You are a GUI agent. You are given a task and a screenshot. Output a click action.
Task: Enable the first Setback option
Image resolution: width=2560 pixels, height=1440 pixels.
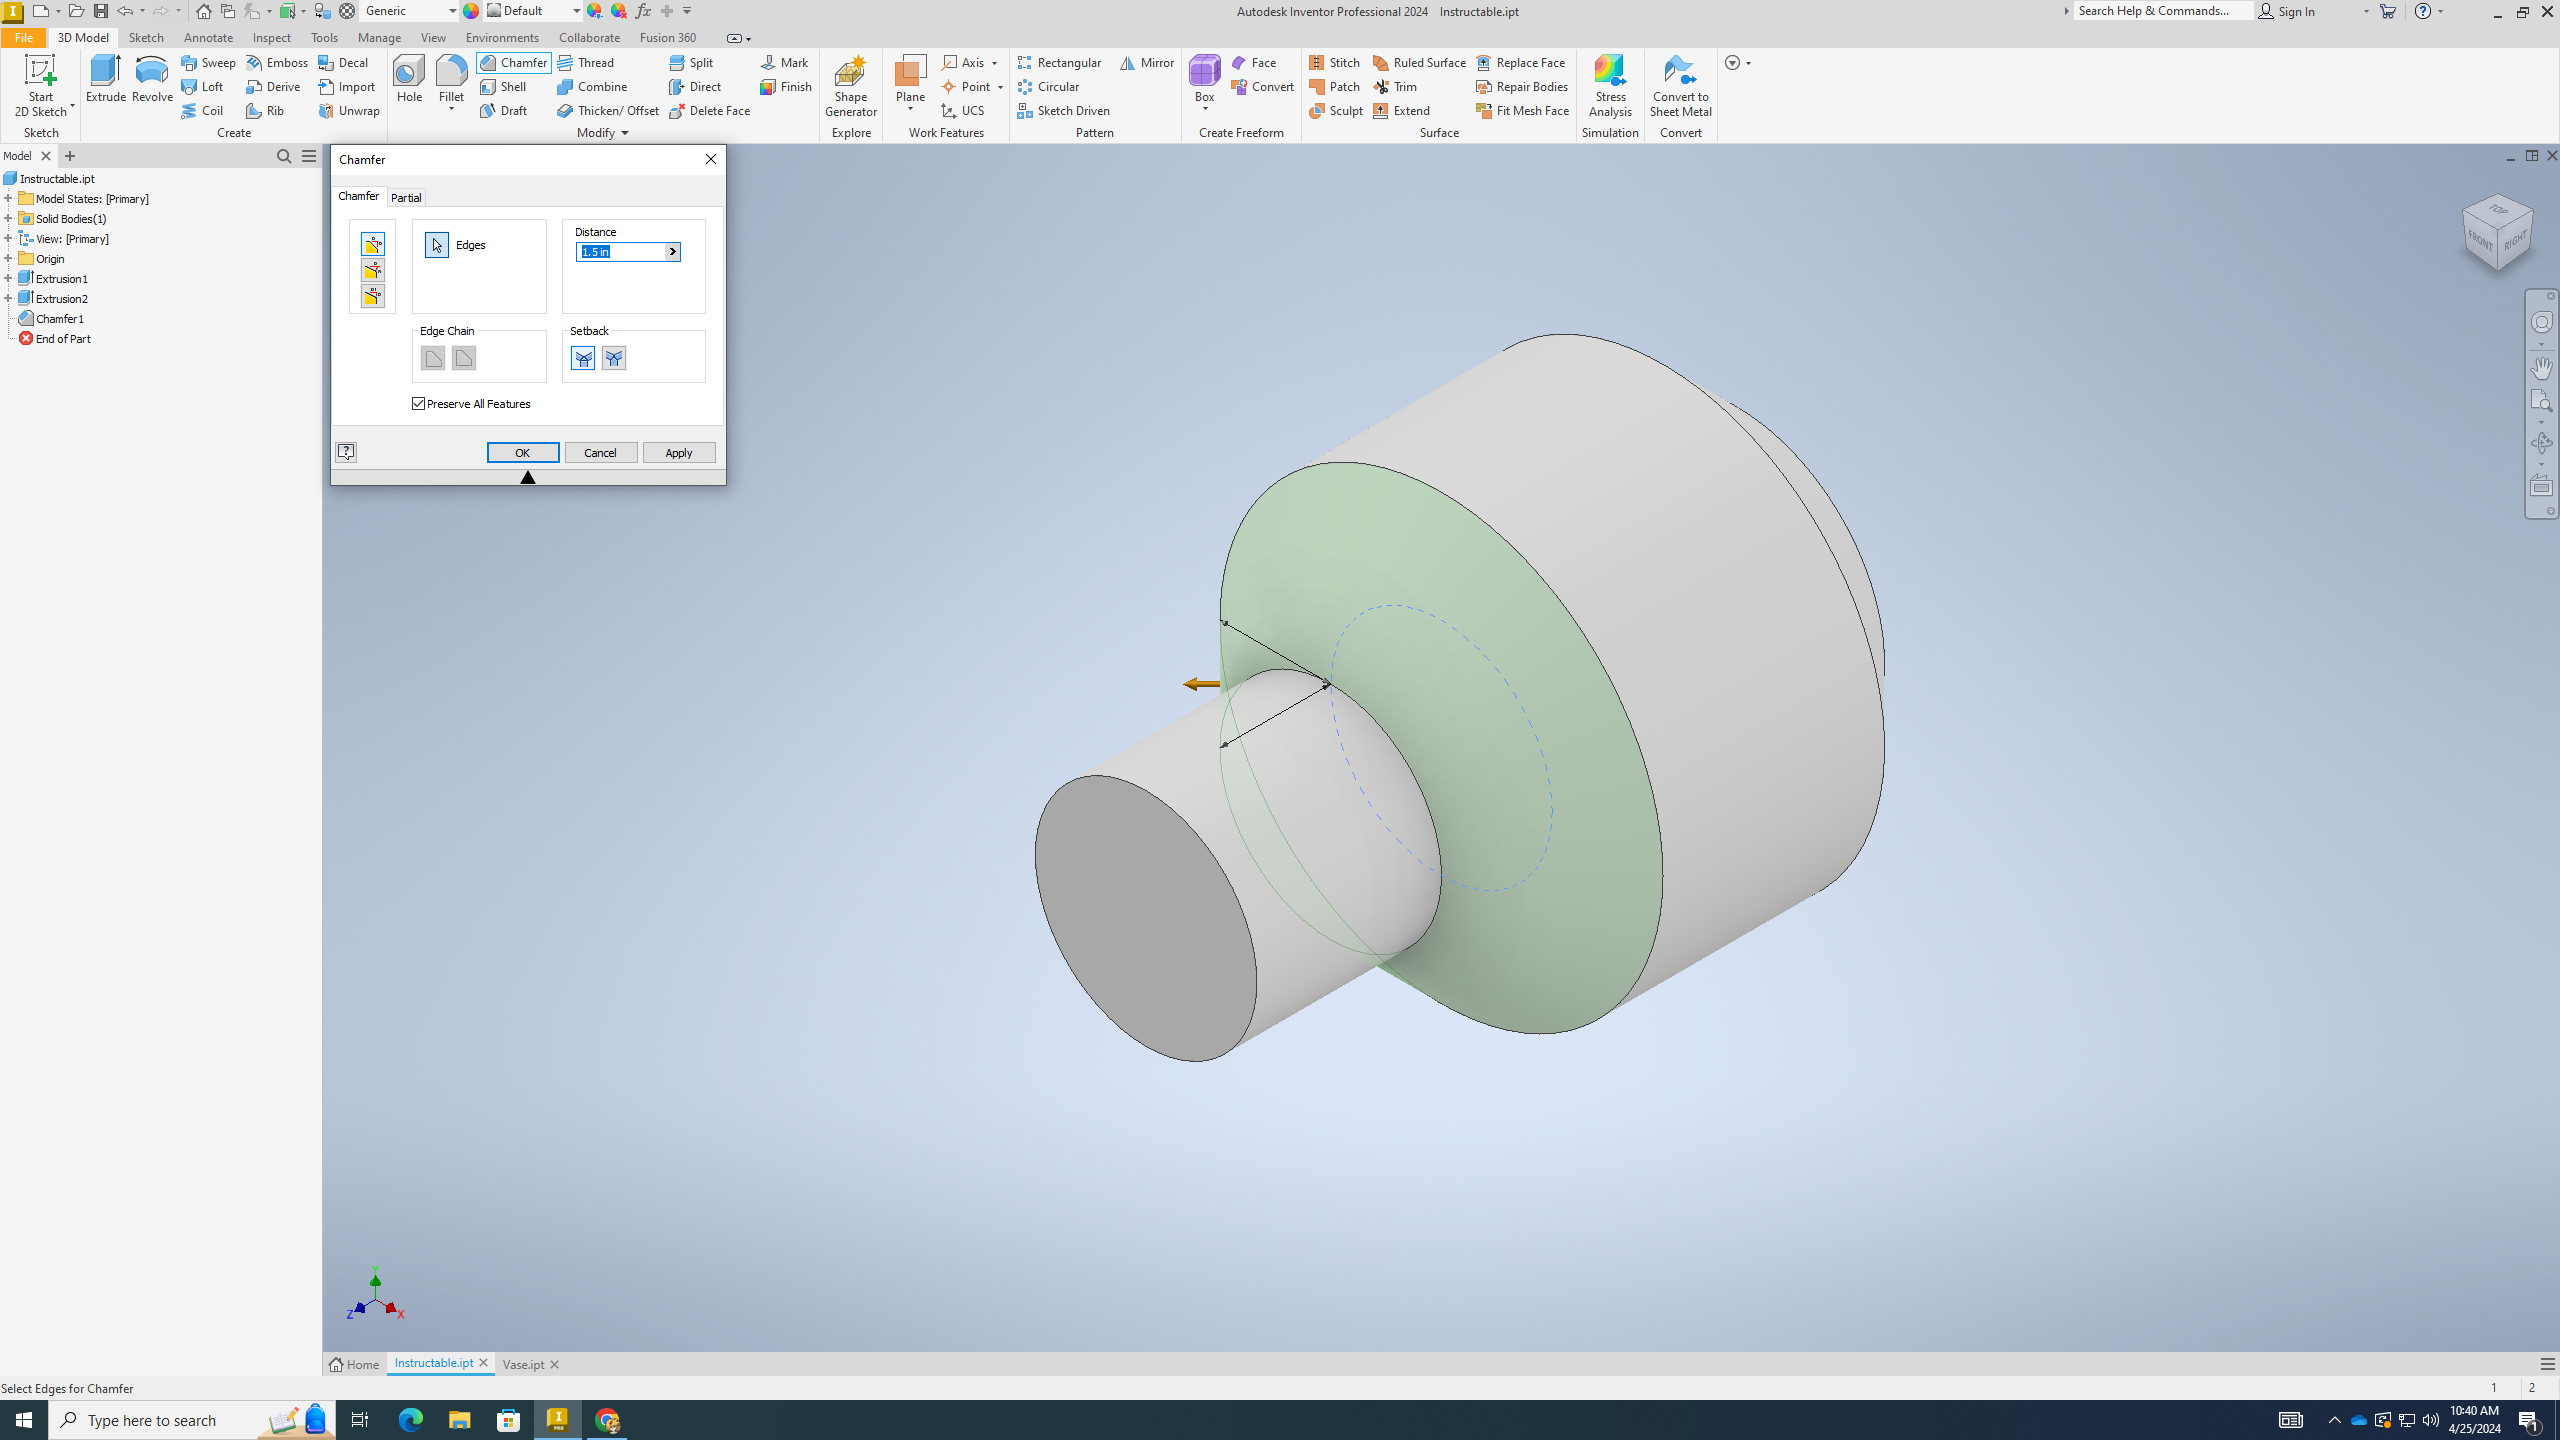(583, 358)
